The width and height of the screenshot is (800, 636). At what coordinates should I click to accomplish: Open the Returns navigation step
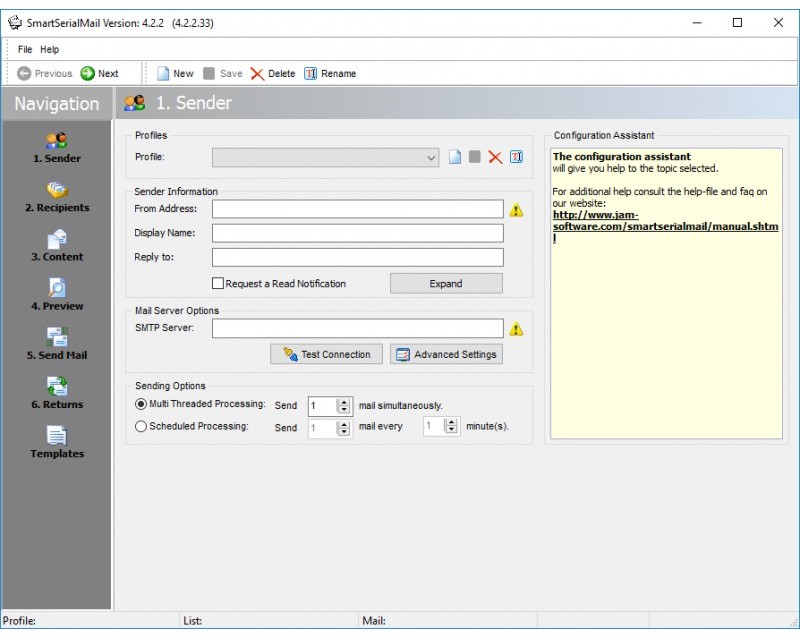click(57, 393)
